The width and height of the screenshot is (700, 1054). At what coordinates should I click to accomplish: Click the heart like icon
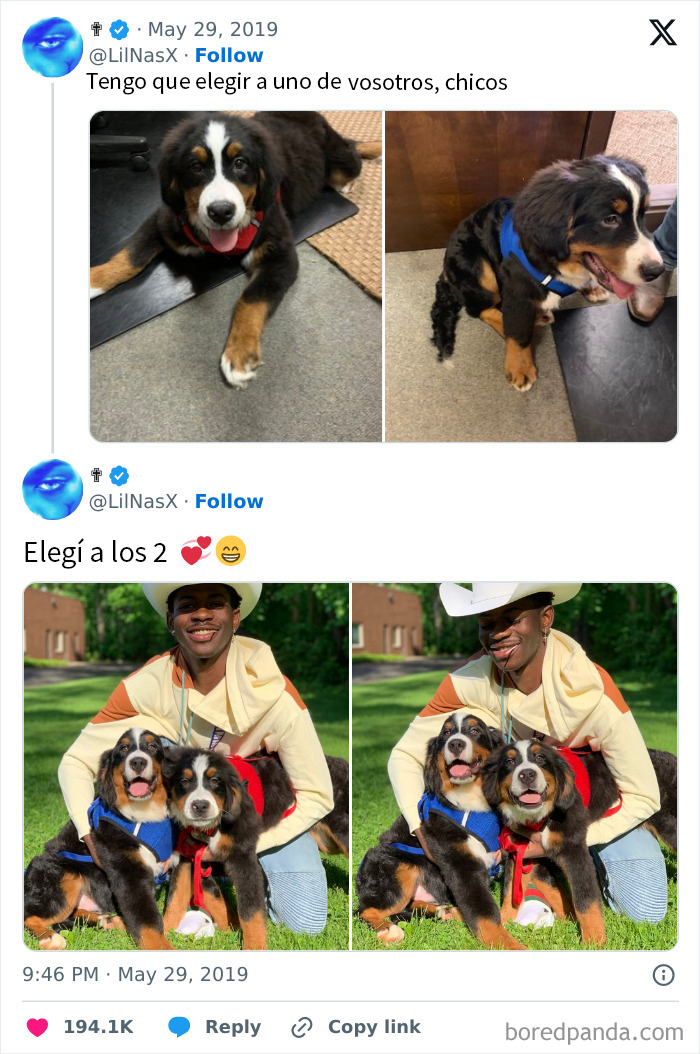pos(38,1027)
